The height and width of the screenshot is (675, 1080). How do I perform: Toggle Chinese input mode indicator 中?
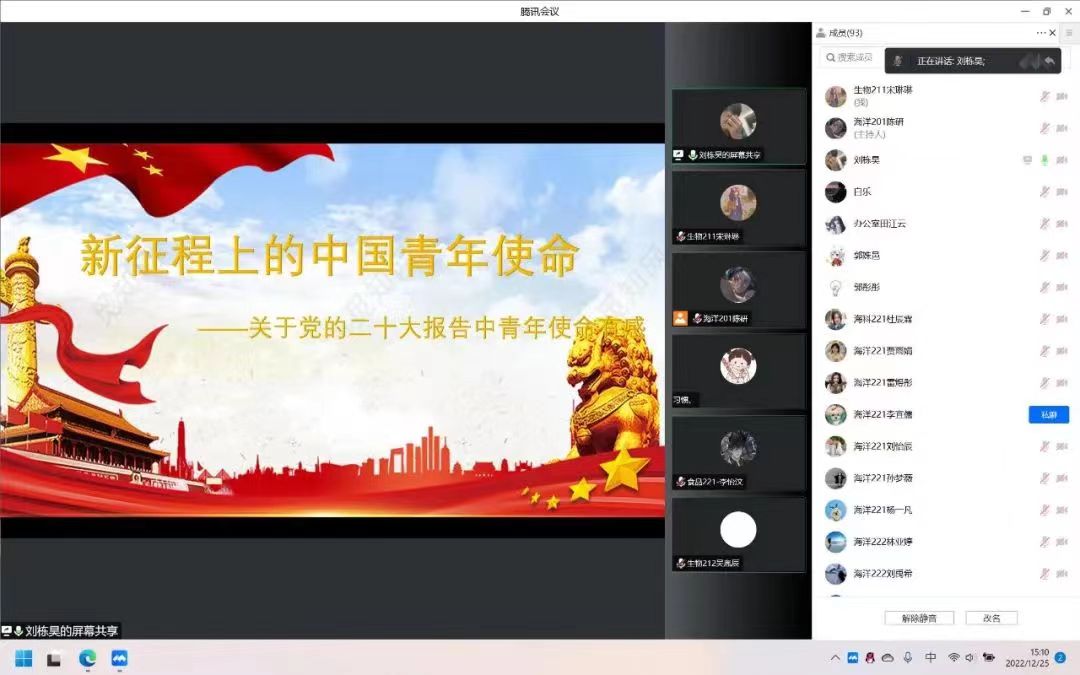931,658
